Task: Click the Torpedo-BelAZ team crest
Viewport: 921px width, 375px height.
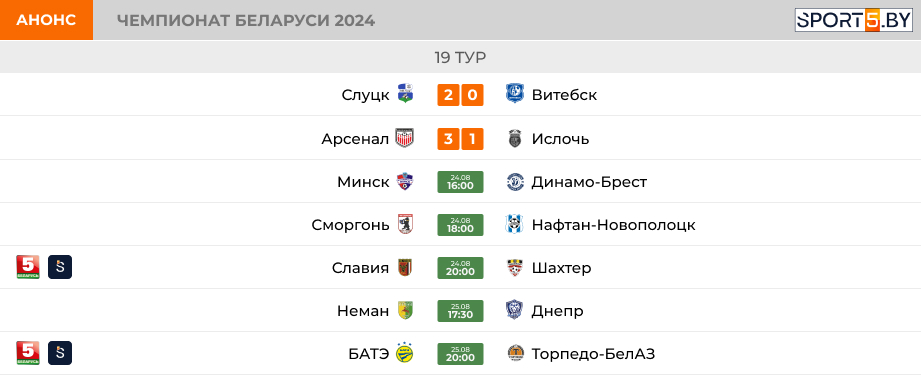Action: coord(515,353)
